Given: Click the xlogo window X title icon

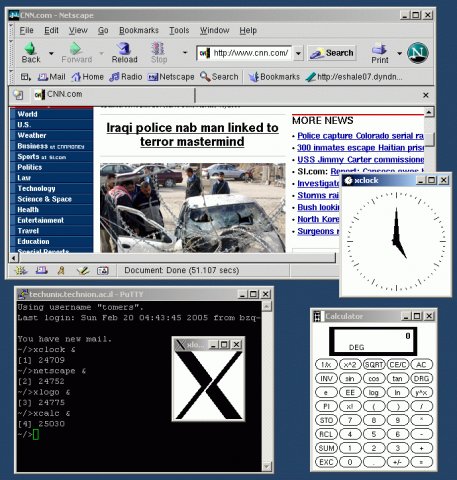Looking at the screenshot, I should pyautogui.click(x=180, y=344).
